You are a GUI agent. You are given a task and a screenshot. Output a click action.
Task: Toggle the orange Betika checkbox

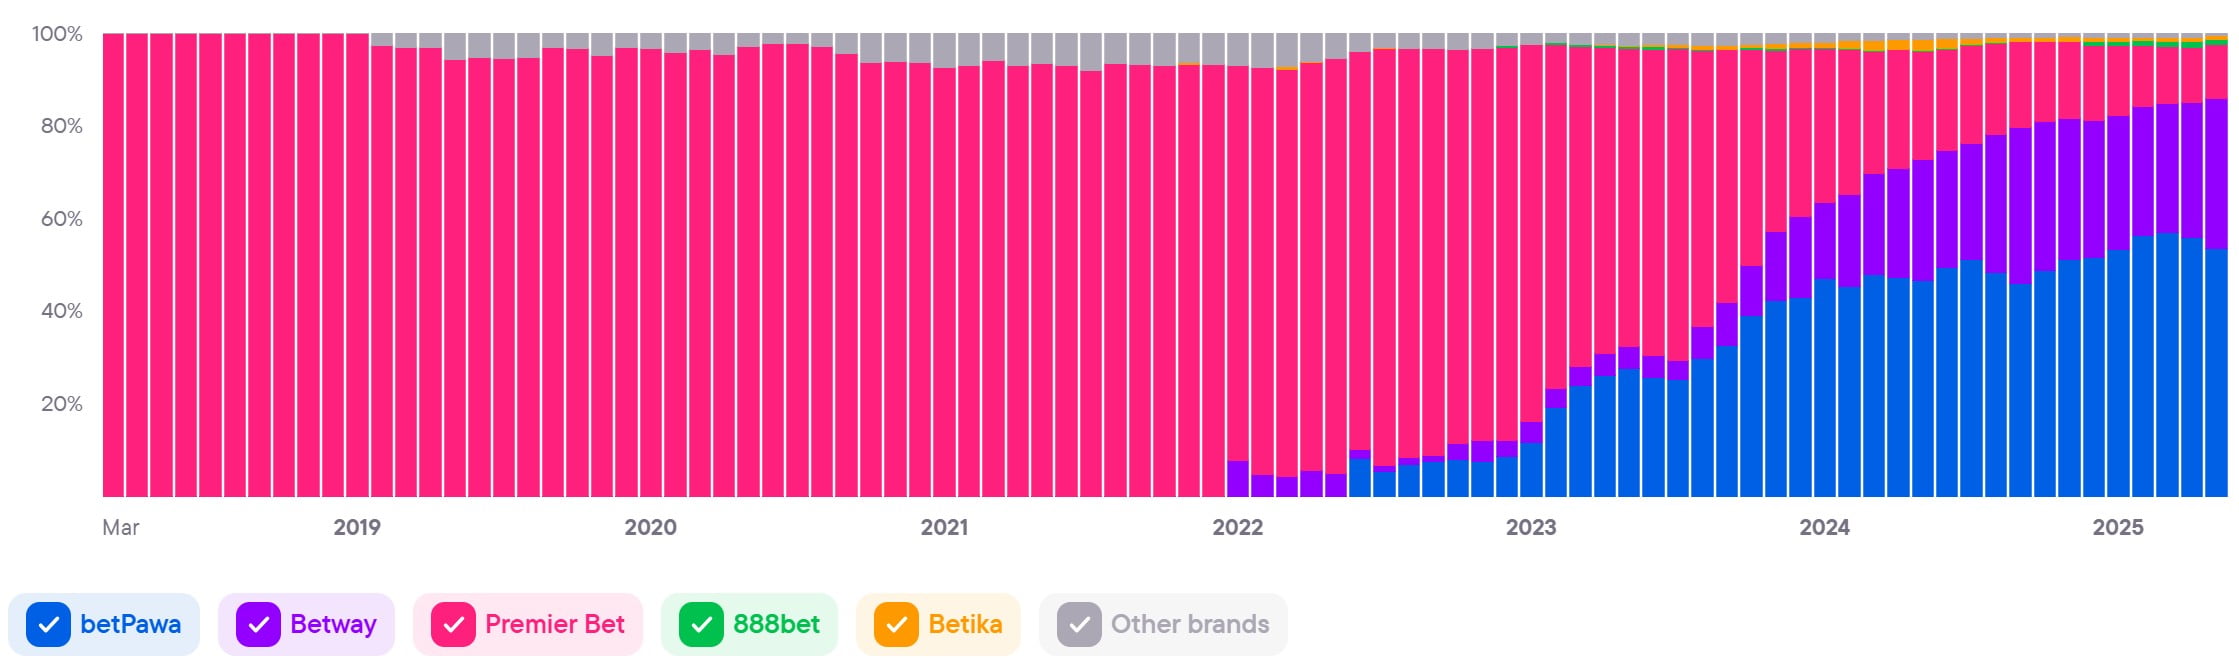[x=896, y=625]
